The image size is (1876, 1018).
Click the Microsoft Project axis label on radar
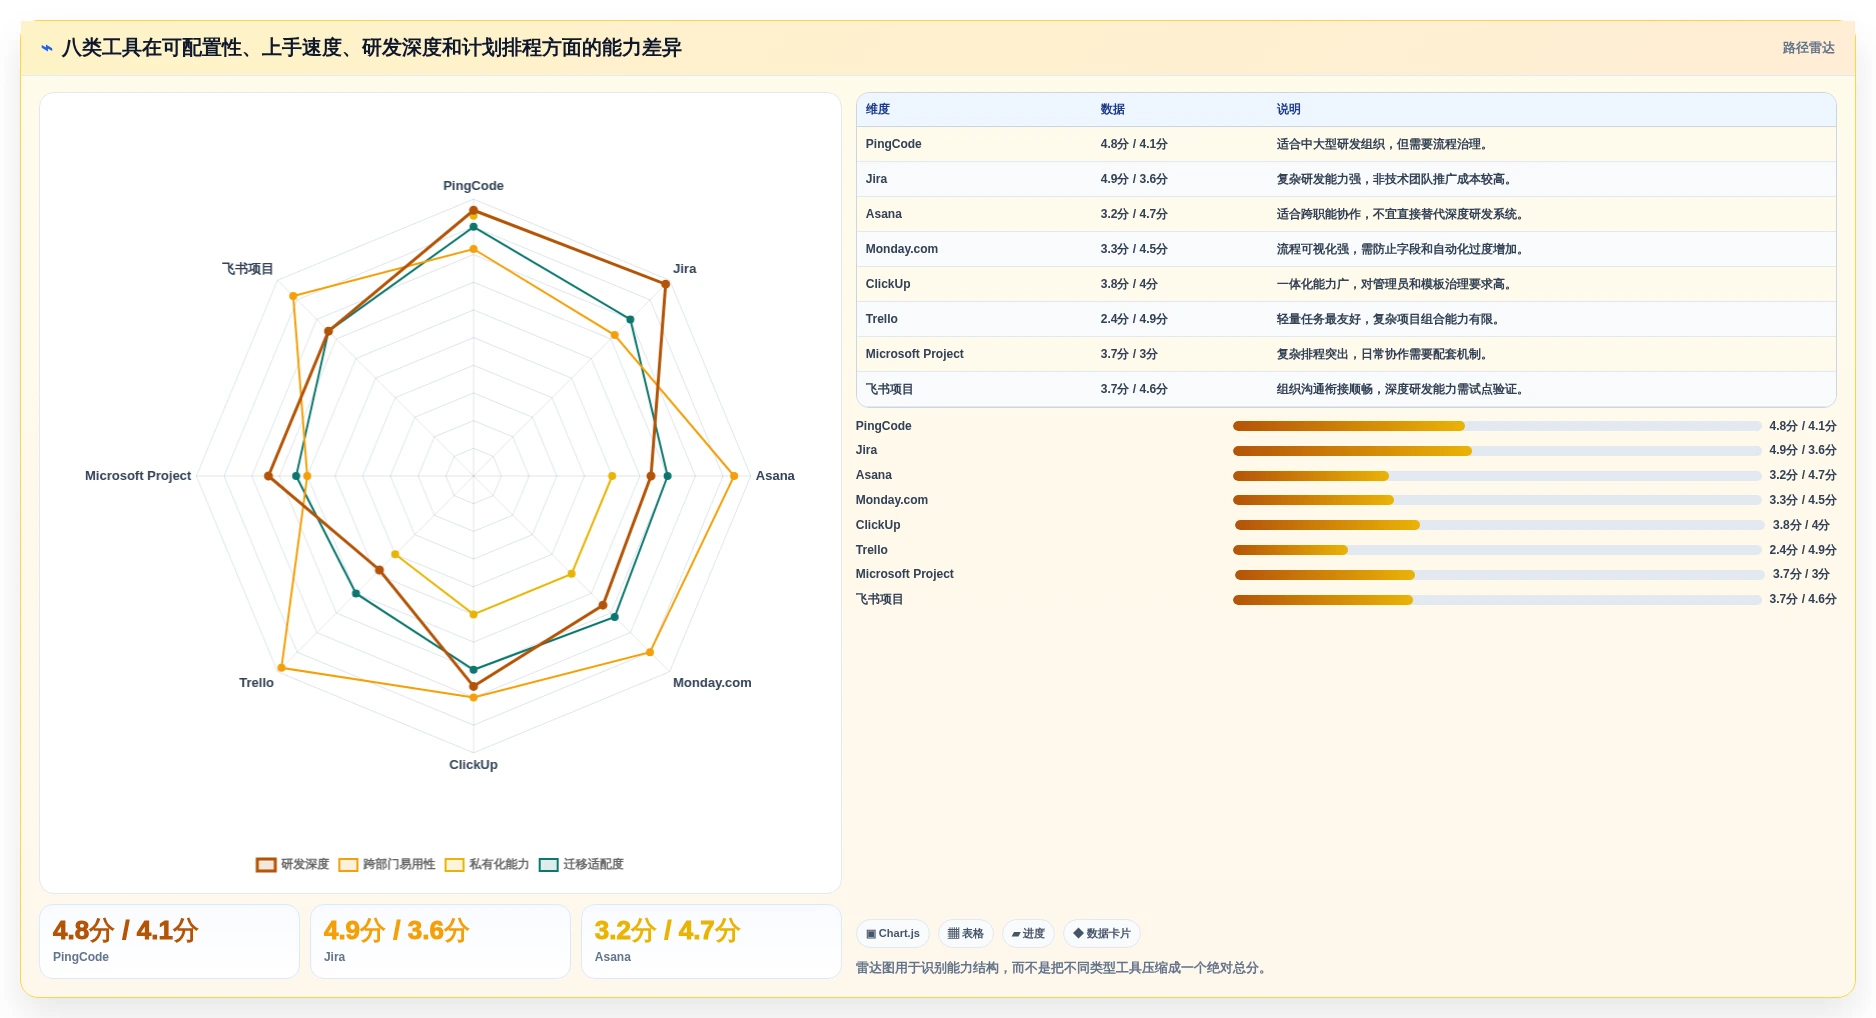138,476
